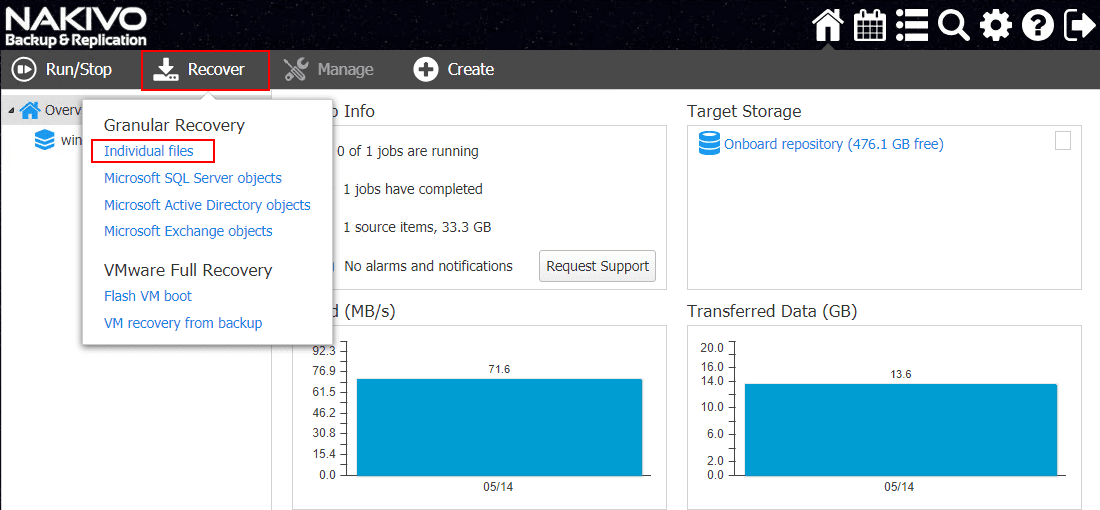
Task: Click the logout arrow icon
Action: [x=1080, y=25]
